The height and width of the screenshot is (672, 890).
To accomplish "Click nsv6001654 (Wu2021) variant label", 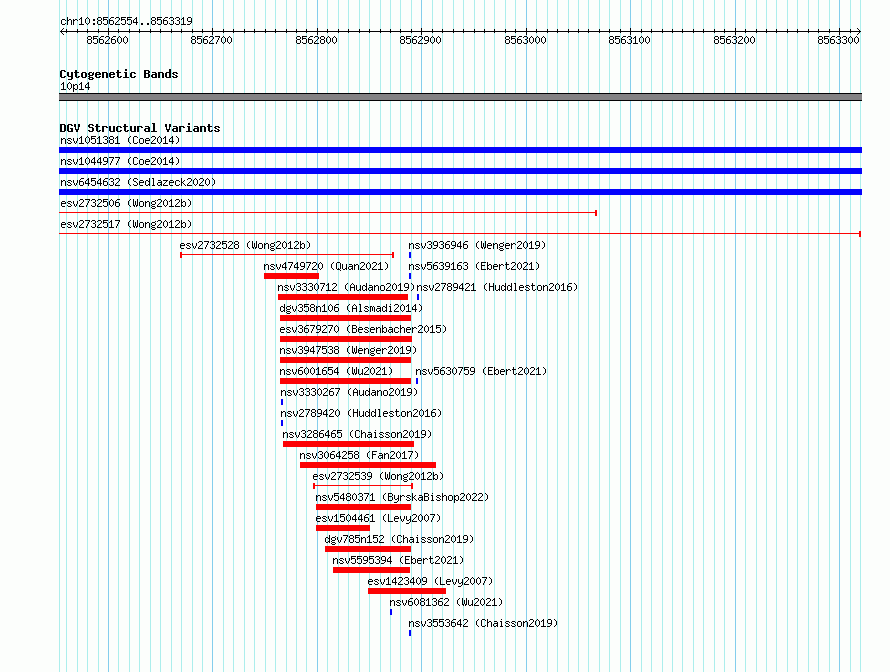I will [336, 371].
